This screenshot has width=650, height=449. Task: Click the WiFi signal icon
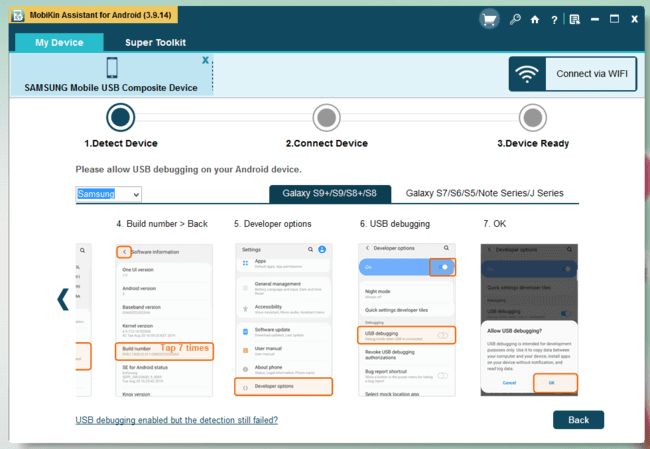[x=527, y=74]
